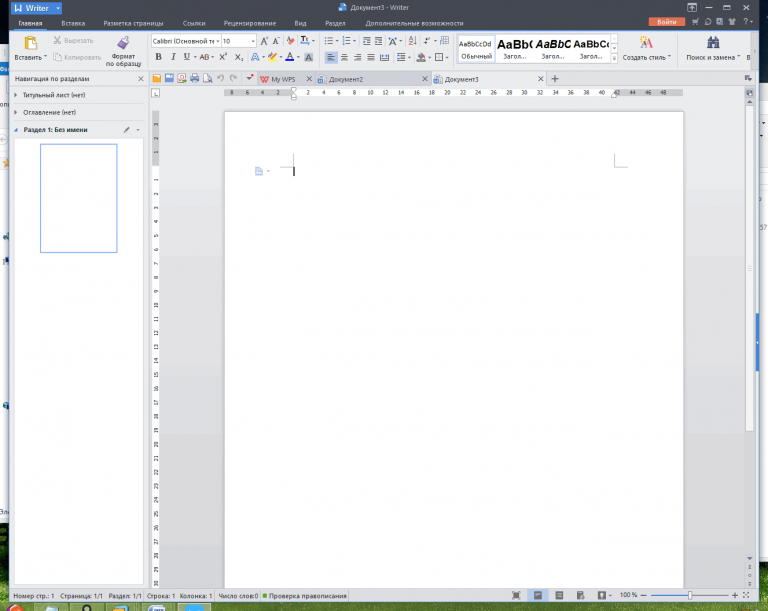Click the undo arrow icon
This screenshot has width=768, height=611.
click(220, 78)
